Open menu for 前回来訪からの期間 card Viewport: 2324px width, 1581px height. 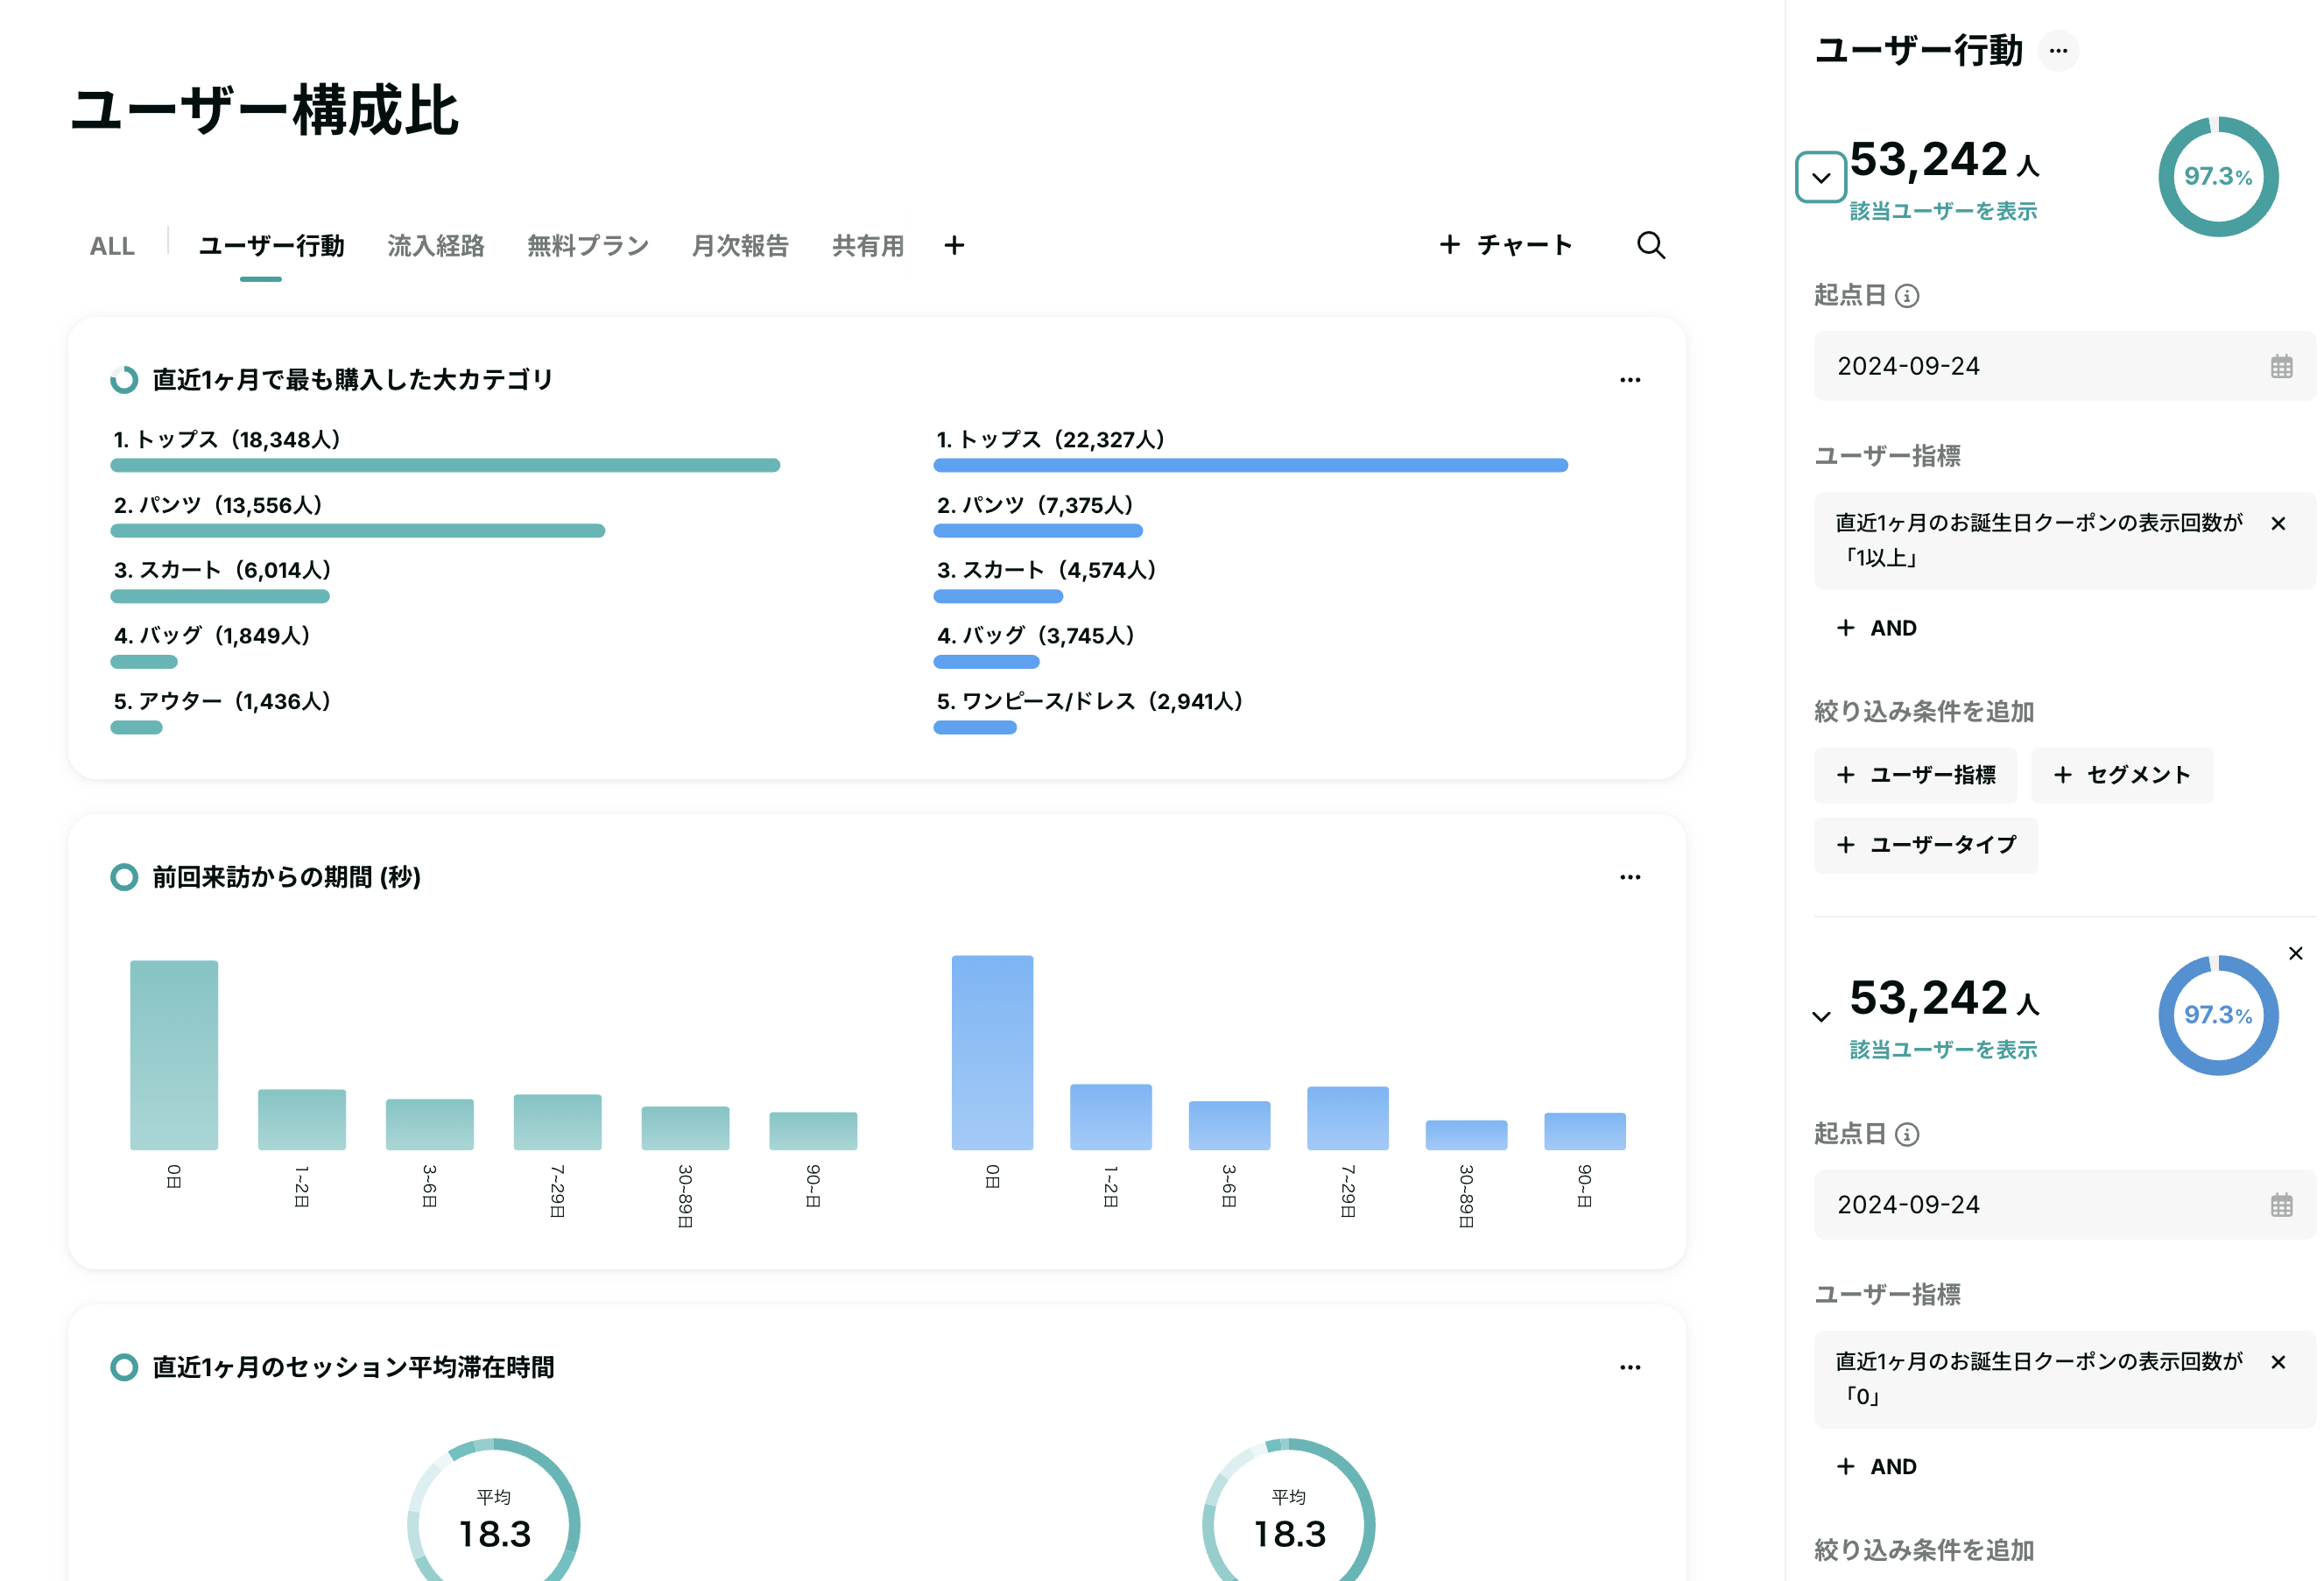click(1630, 877)
